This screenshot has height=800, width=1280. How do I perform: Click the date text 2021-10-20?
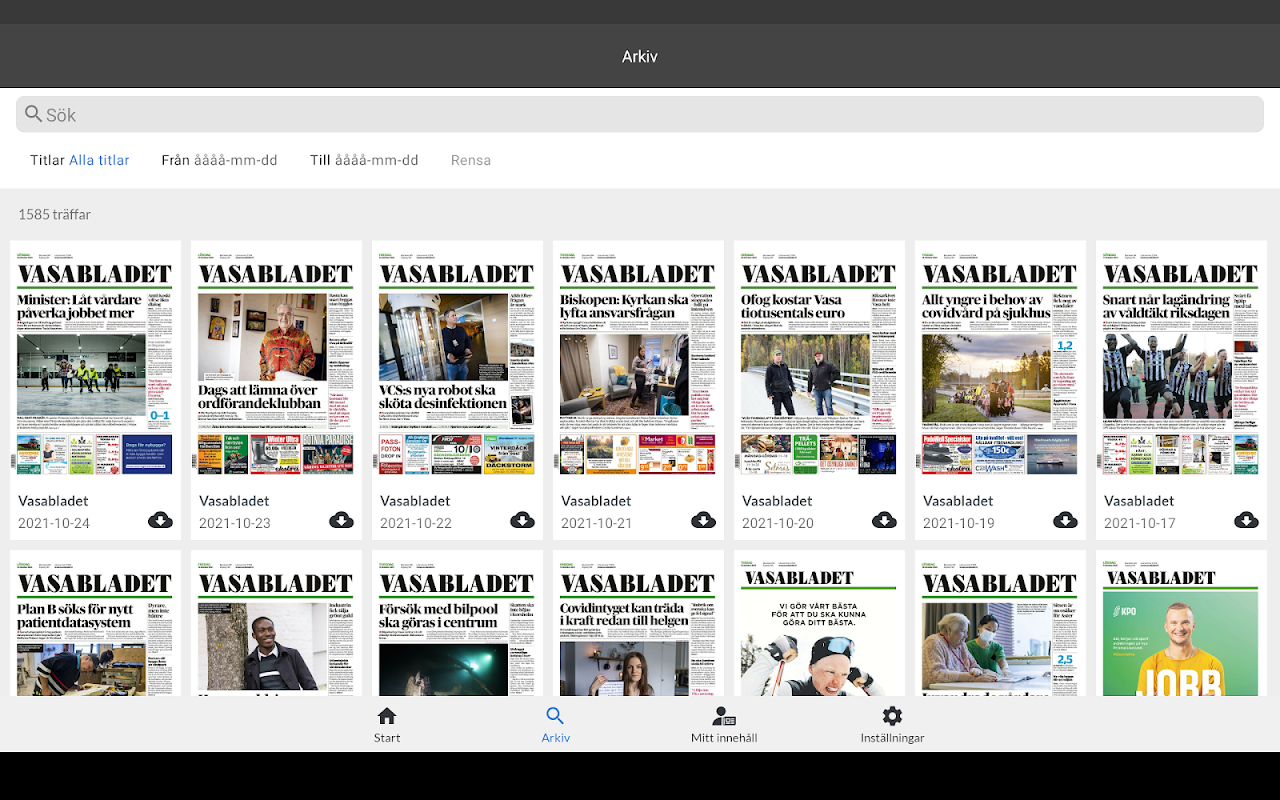click(x=778, y=523)
